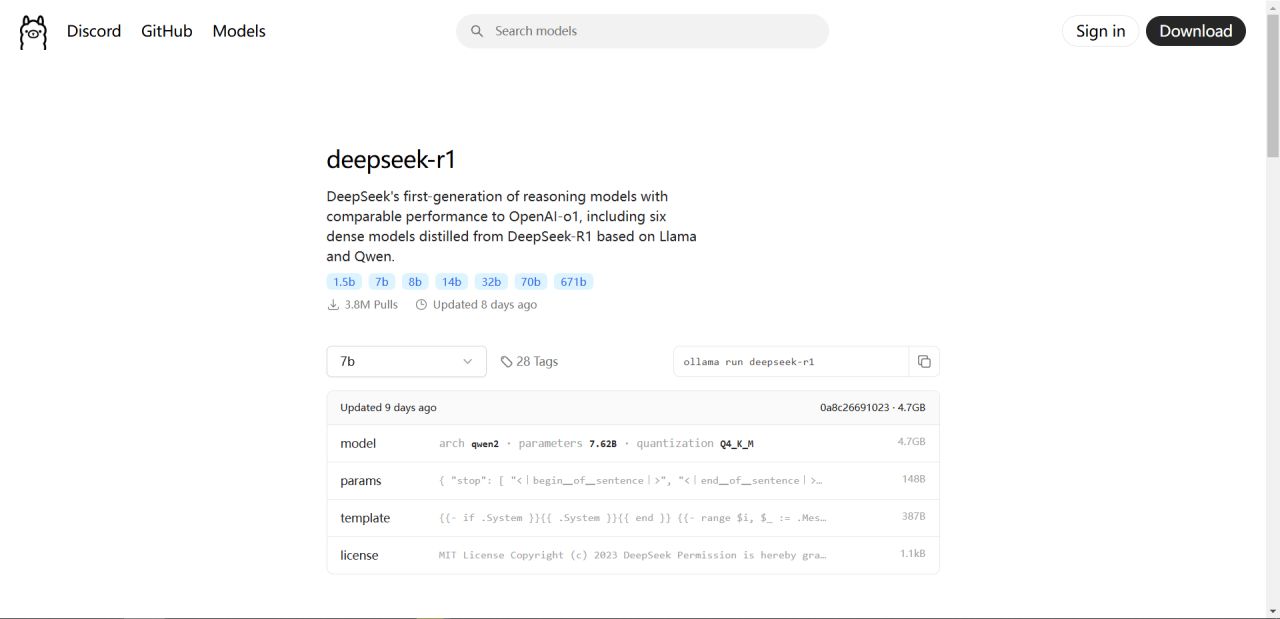Screen dimensions: 1280x619
Task: Select the 671b size tag
Action: tap(573, 282)
